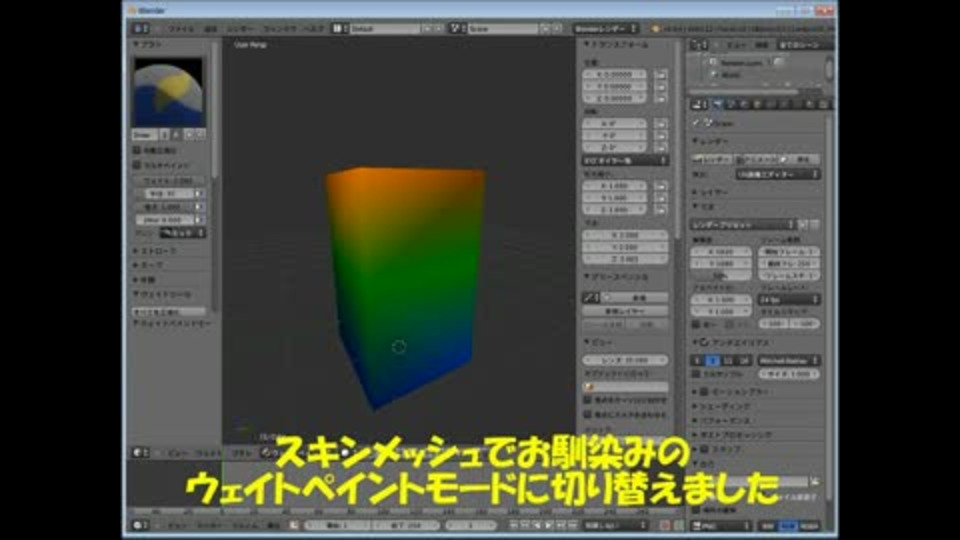Expand the ストローク (Stroke) panel

(x=155, y=251)
